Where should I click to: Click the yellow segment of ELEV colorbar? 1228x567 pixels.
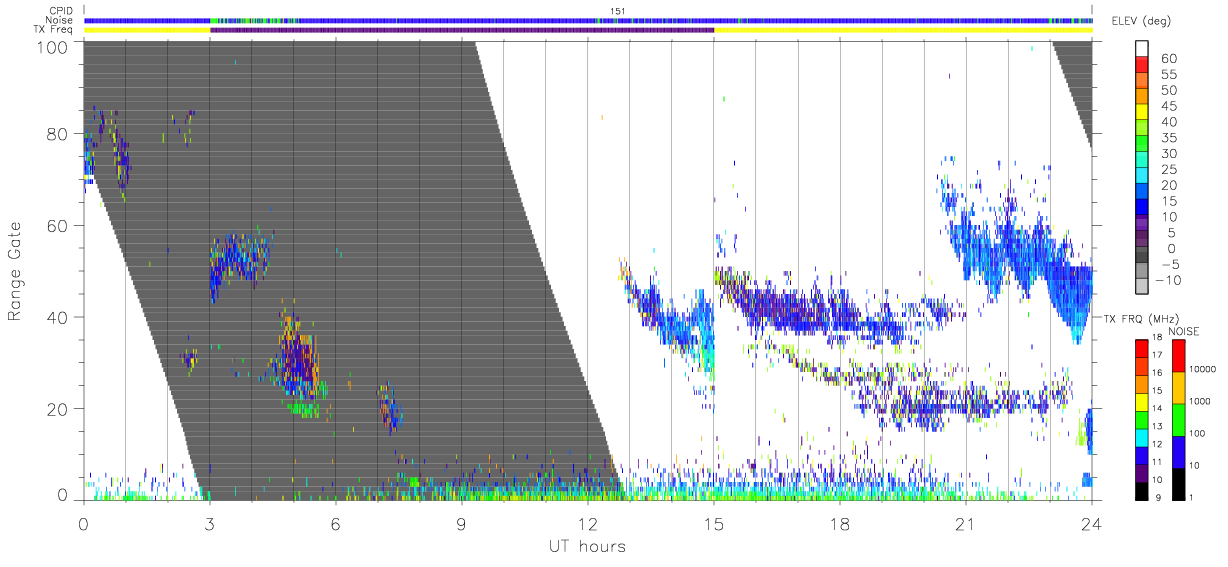1143,113
